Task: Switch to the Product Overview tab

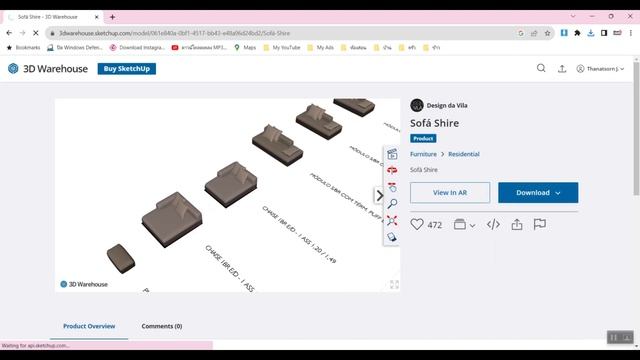Action: coord(89,326)
